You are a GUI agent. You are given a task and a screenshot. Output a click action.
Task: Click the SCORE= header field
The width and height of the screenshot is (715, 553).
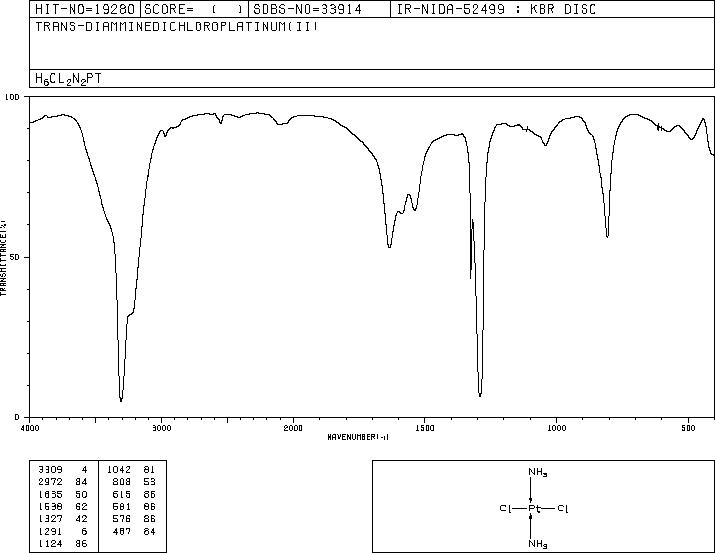coord(195,9)
